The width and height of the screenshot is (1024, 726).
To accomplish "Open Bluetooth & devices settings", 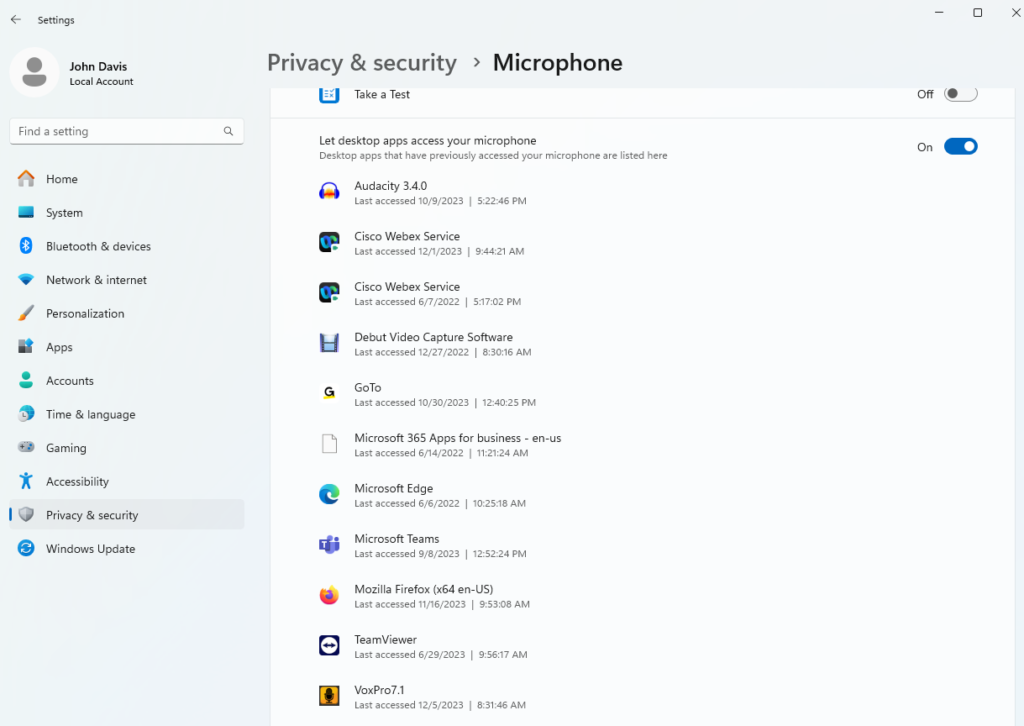I will point(98,246).
